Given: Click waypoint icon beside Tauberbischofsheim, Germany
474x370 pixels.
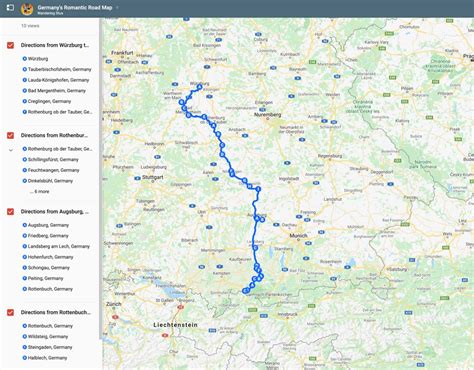Looking at the screenshot, I should (x=25, y=69).
